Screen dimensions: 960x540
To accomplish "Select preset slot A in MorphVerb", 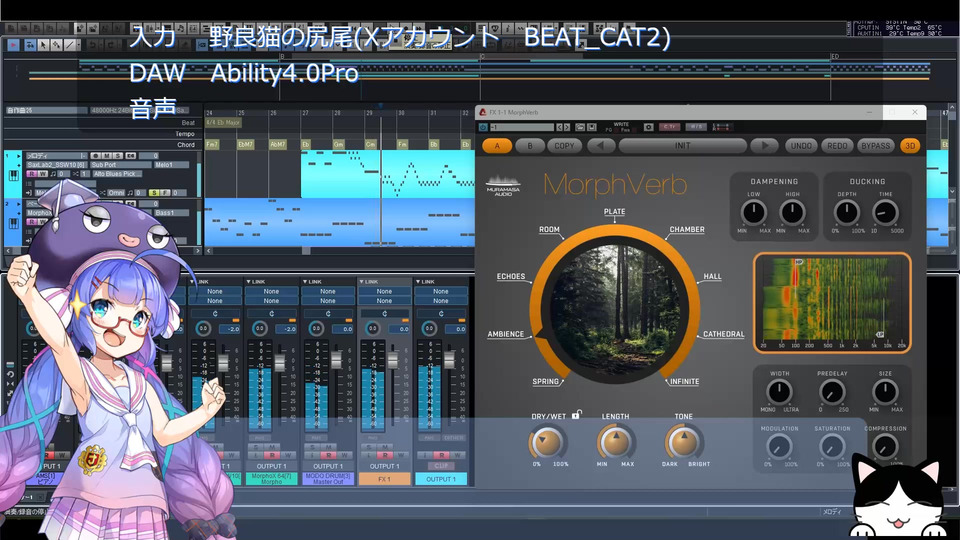I will [497, 146].
